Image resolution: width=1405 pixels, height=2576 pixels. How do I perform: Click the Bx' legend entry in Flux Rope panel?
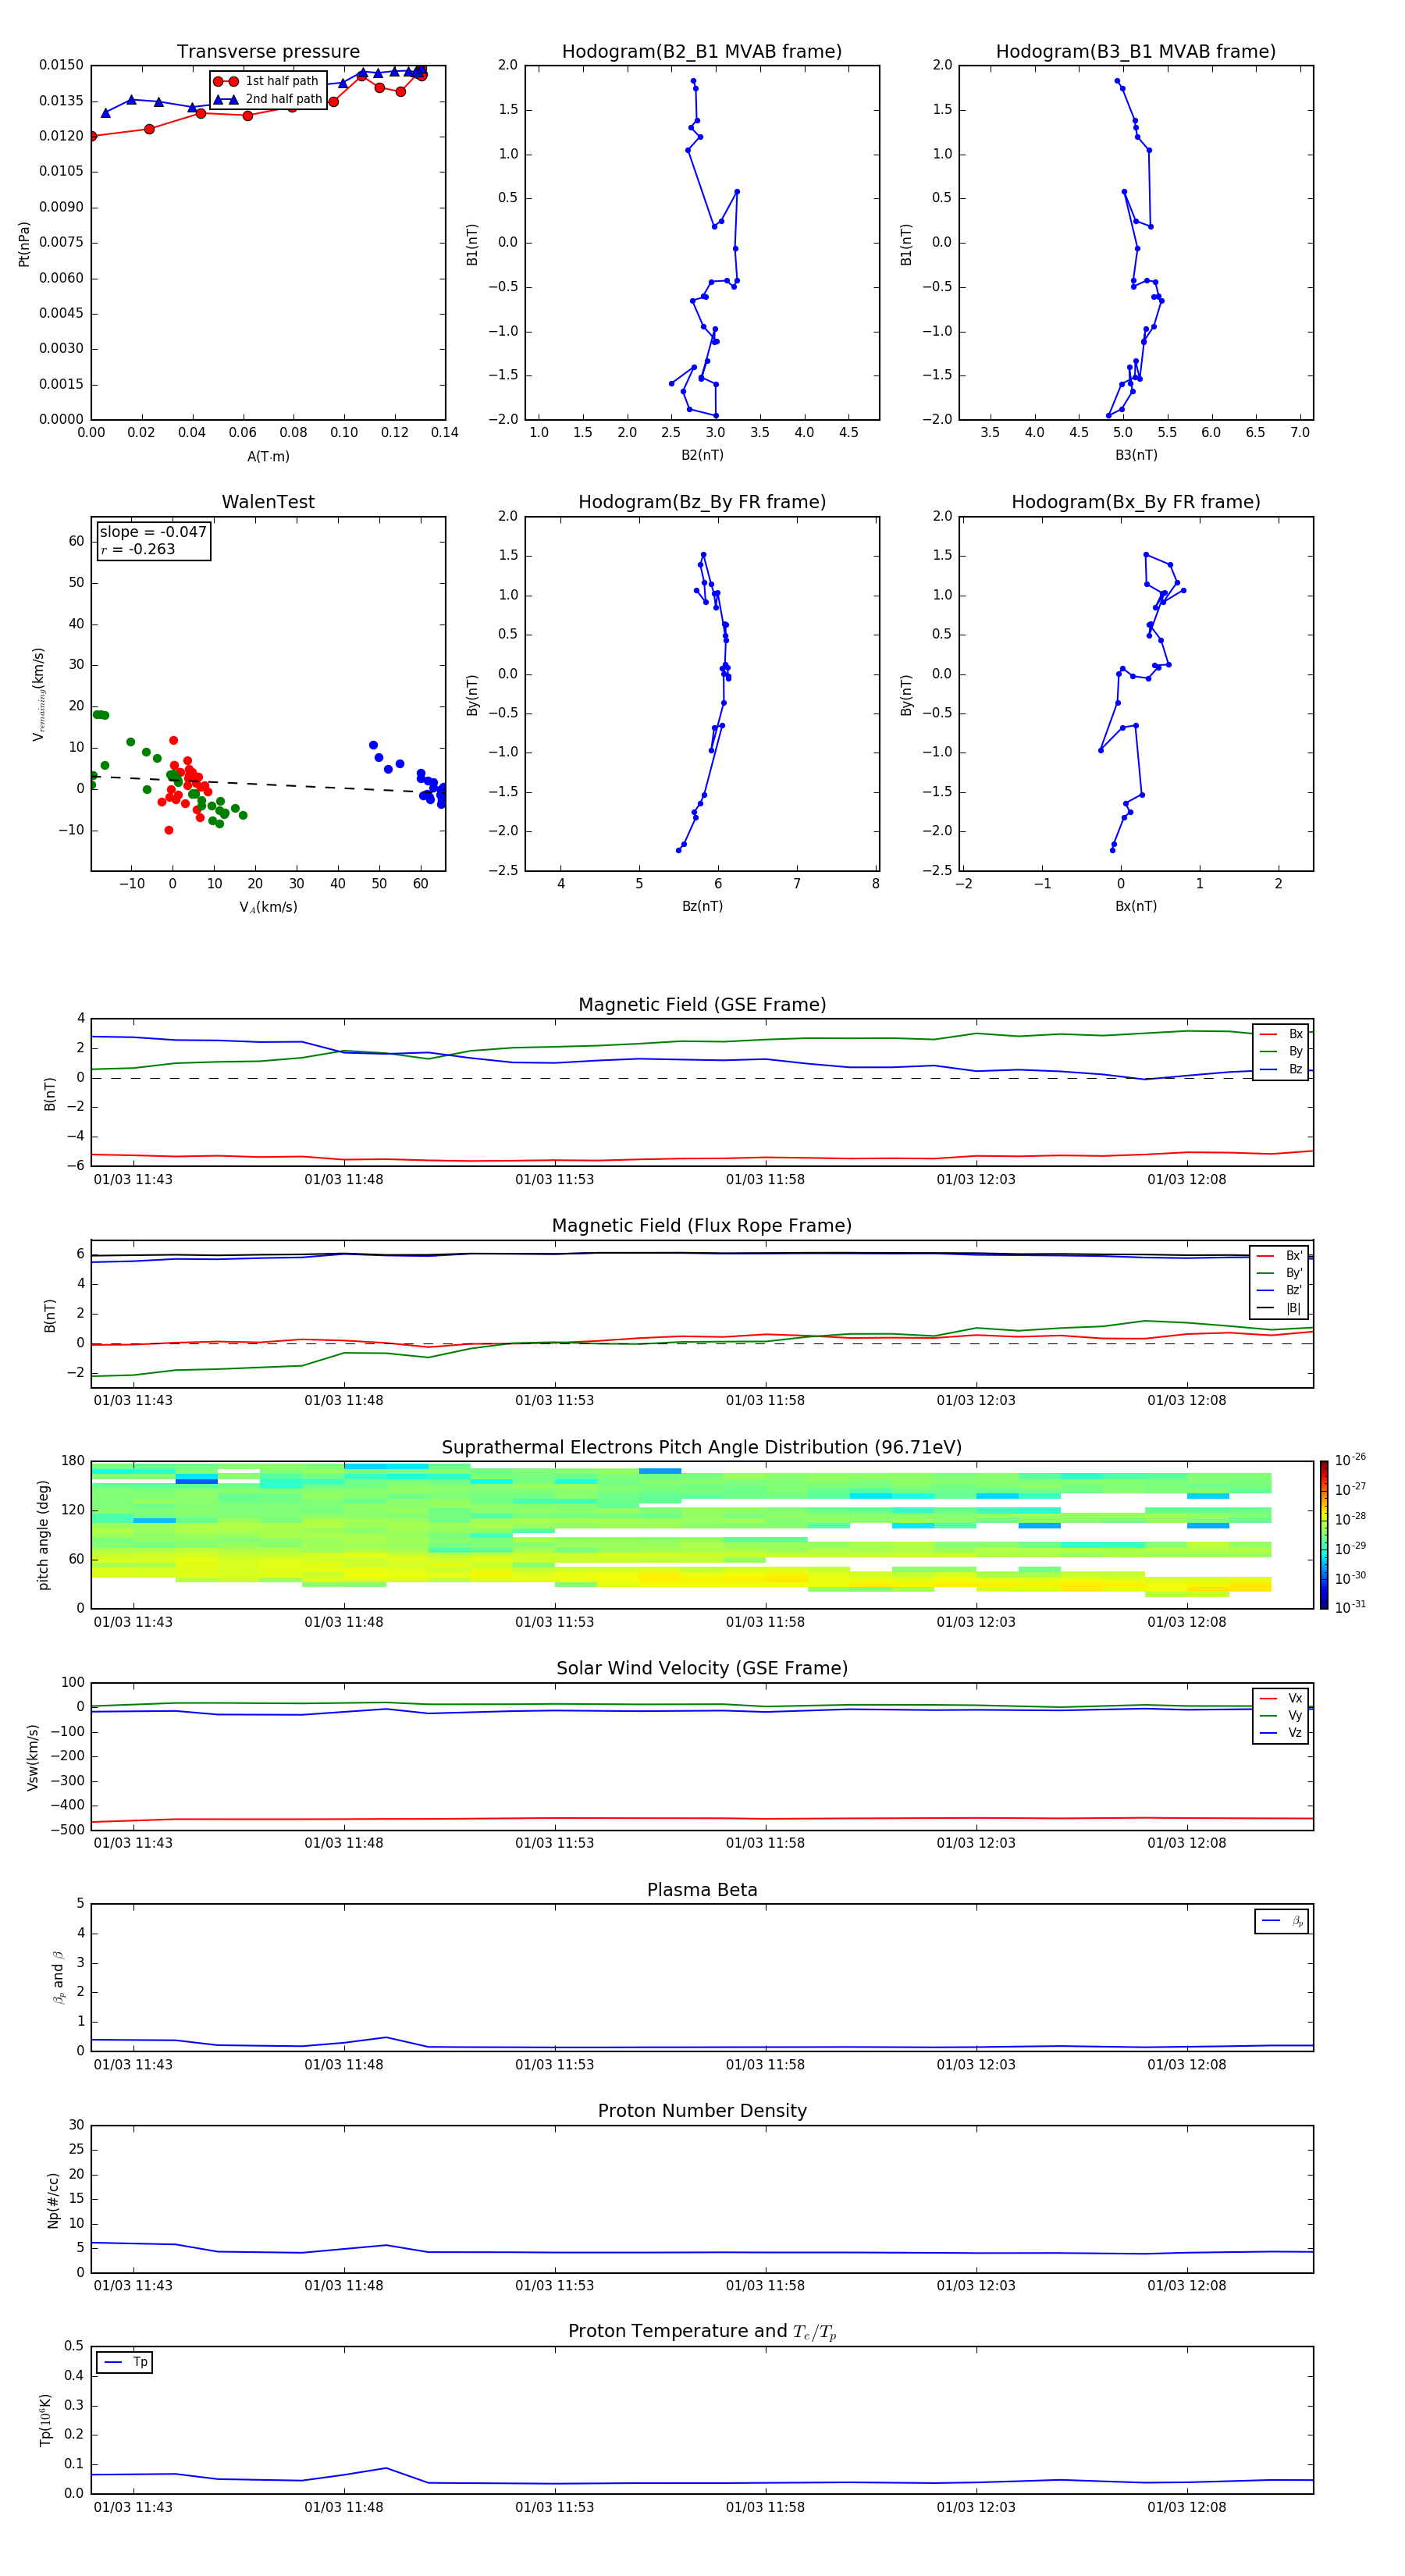click(x=1280, y=1256)
